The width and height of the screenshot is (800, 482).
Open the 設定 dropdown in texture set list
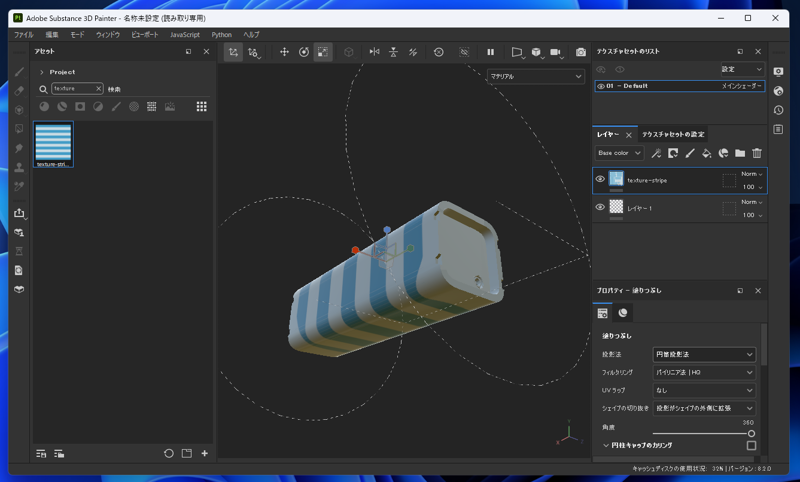pyautogui.click(x=742, y=69)
